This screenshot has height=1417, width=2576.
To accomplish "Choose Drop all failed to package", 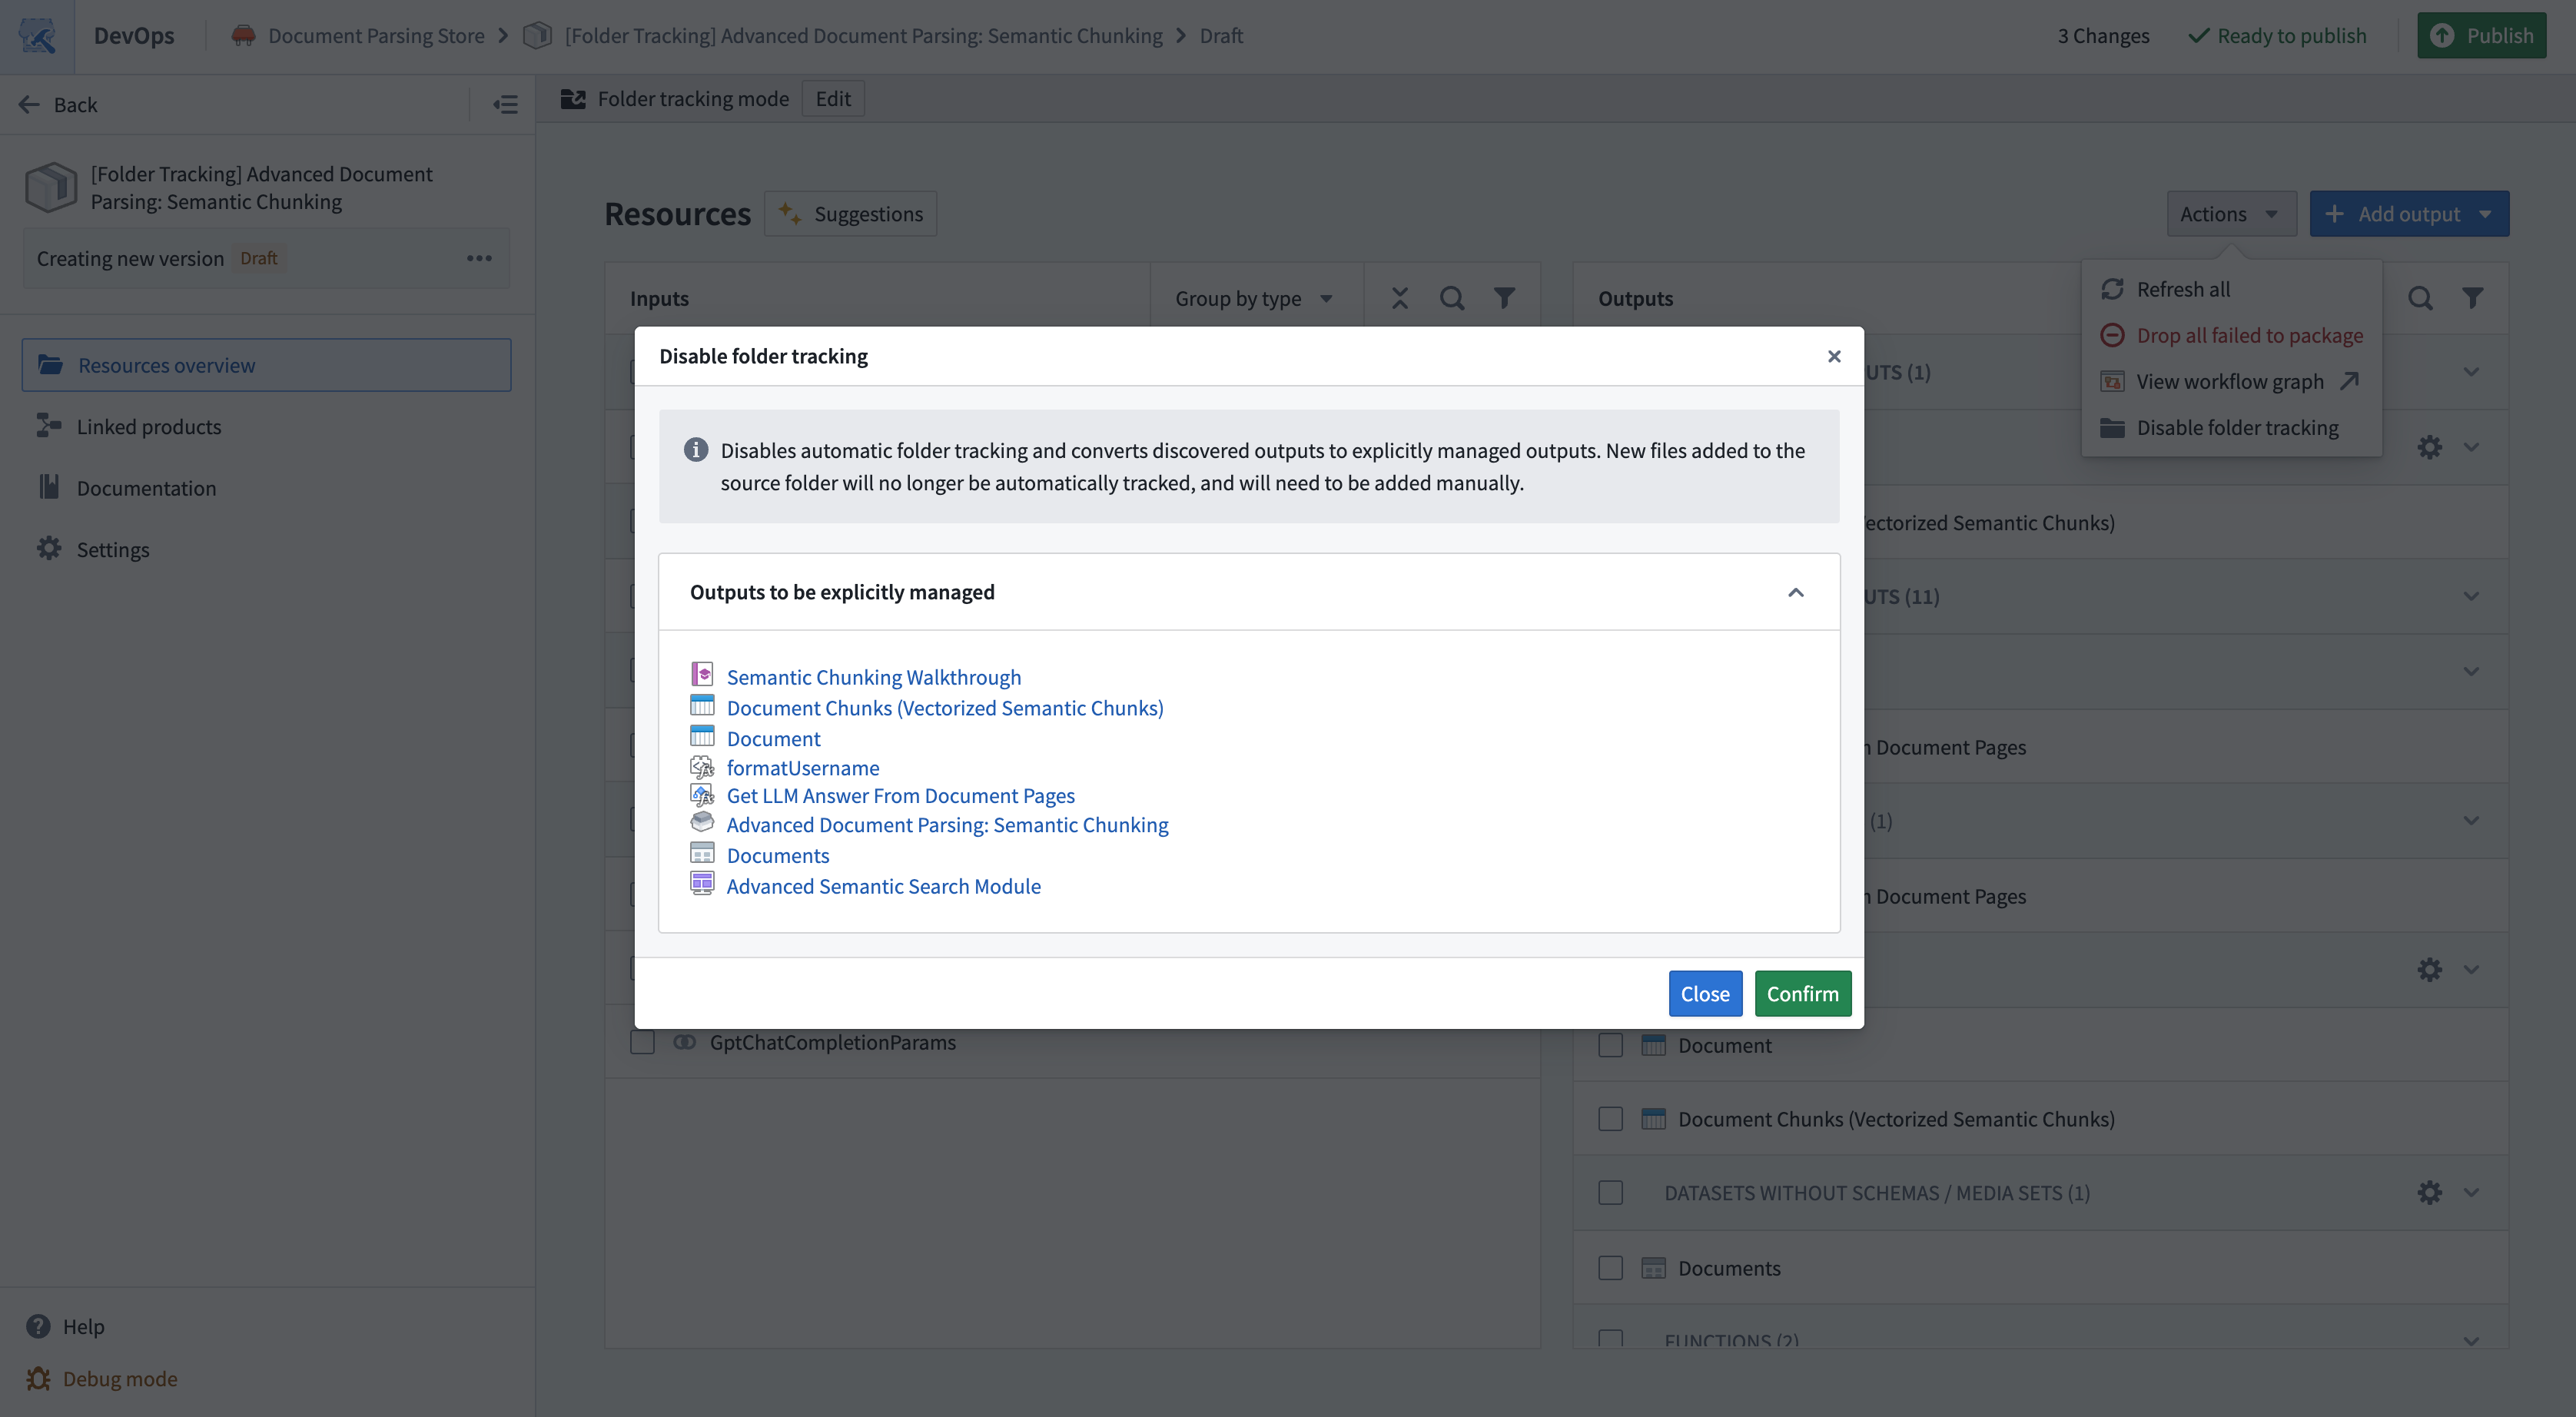I will 2231,335.
